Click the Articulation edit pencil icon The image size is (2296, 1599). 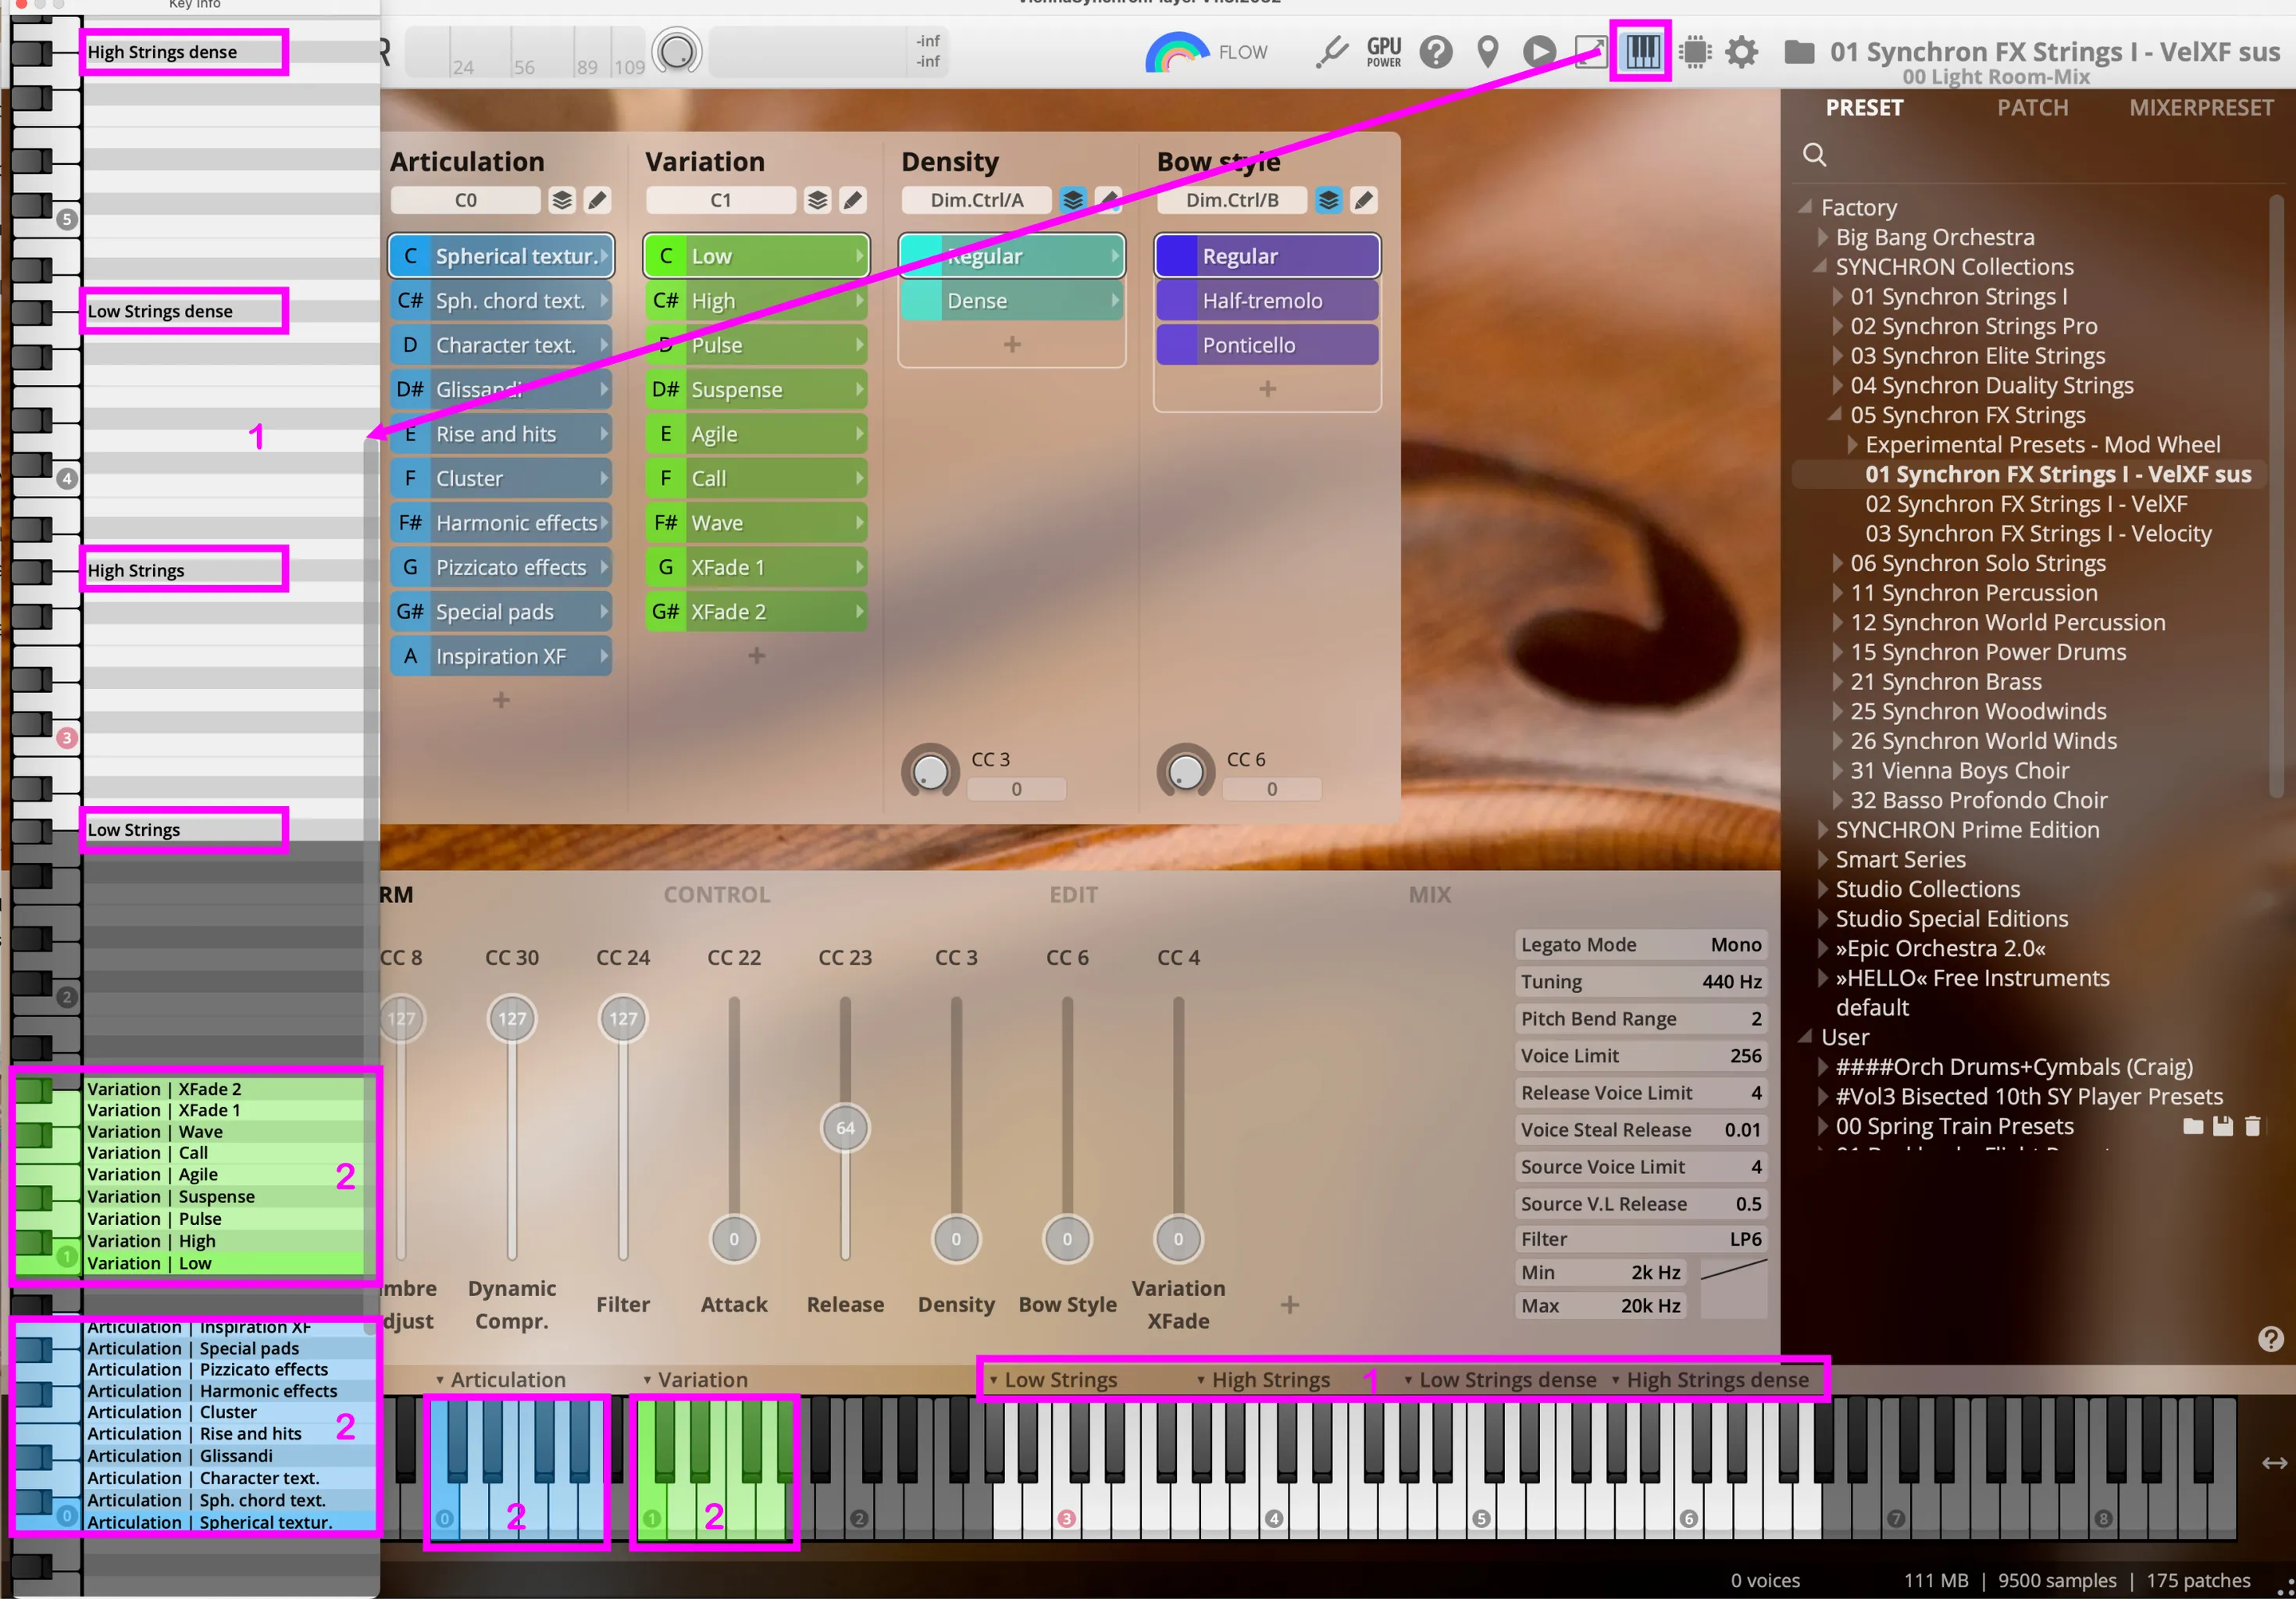click(597, 200)
